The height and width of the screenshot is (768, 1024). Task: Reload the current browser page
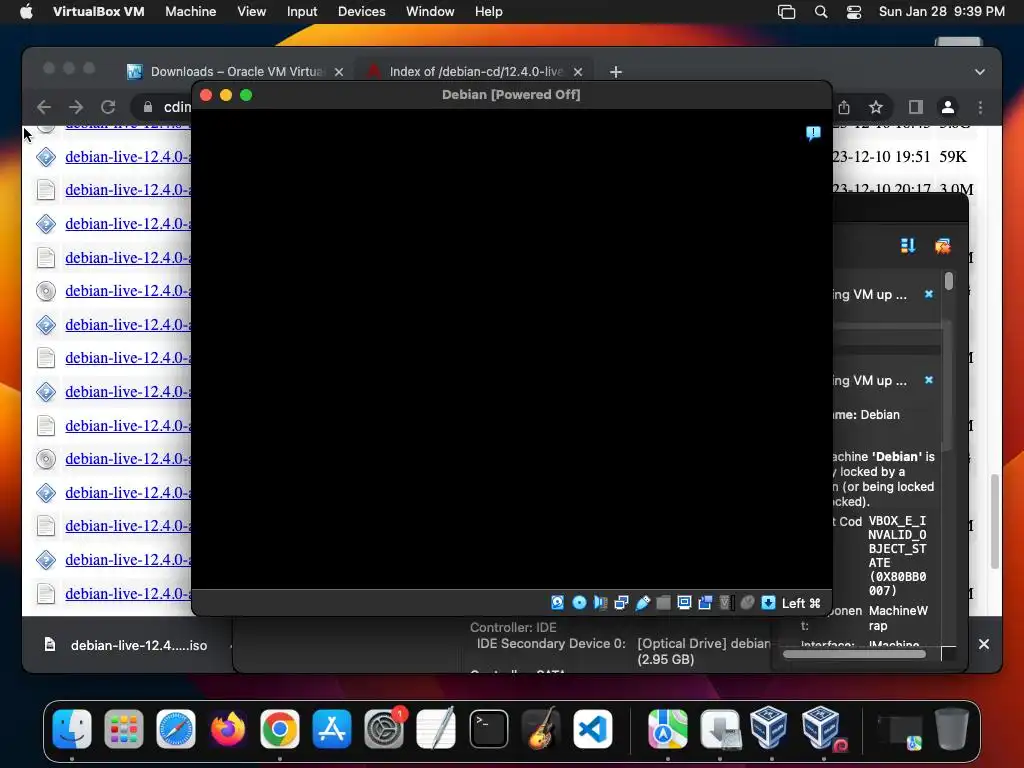click(x=108, y=107)
